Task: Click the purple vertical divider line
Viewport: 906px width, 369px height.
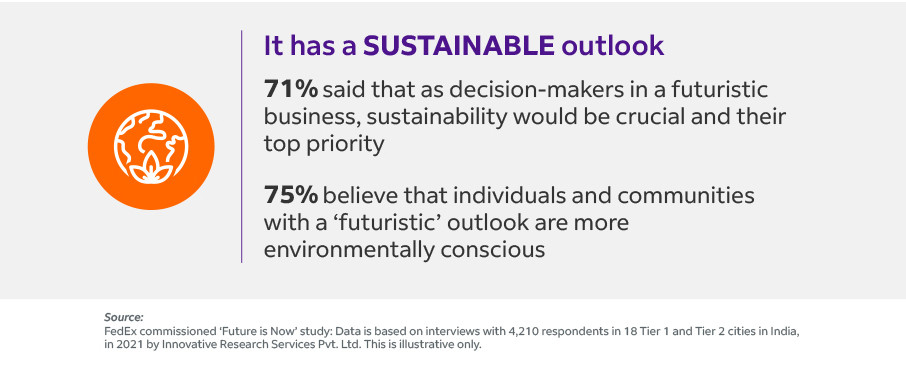Action: pyautogui.click(x=241, y=146)
